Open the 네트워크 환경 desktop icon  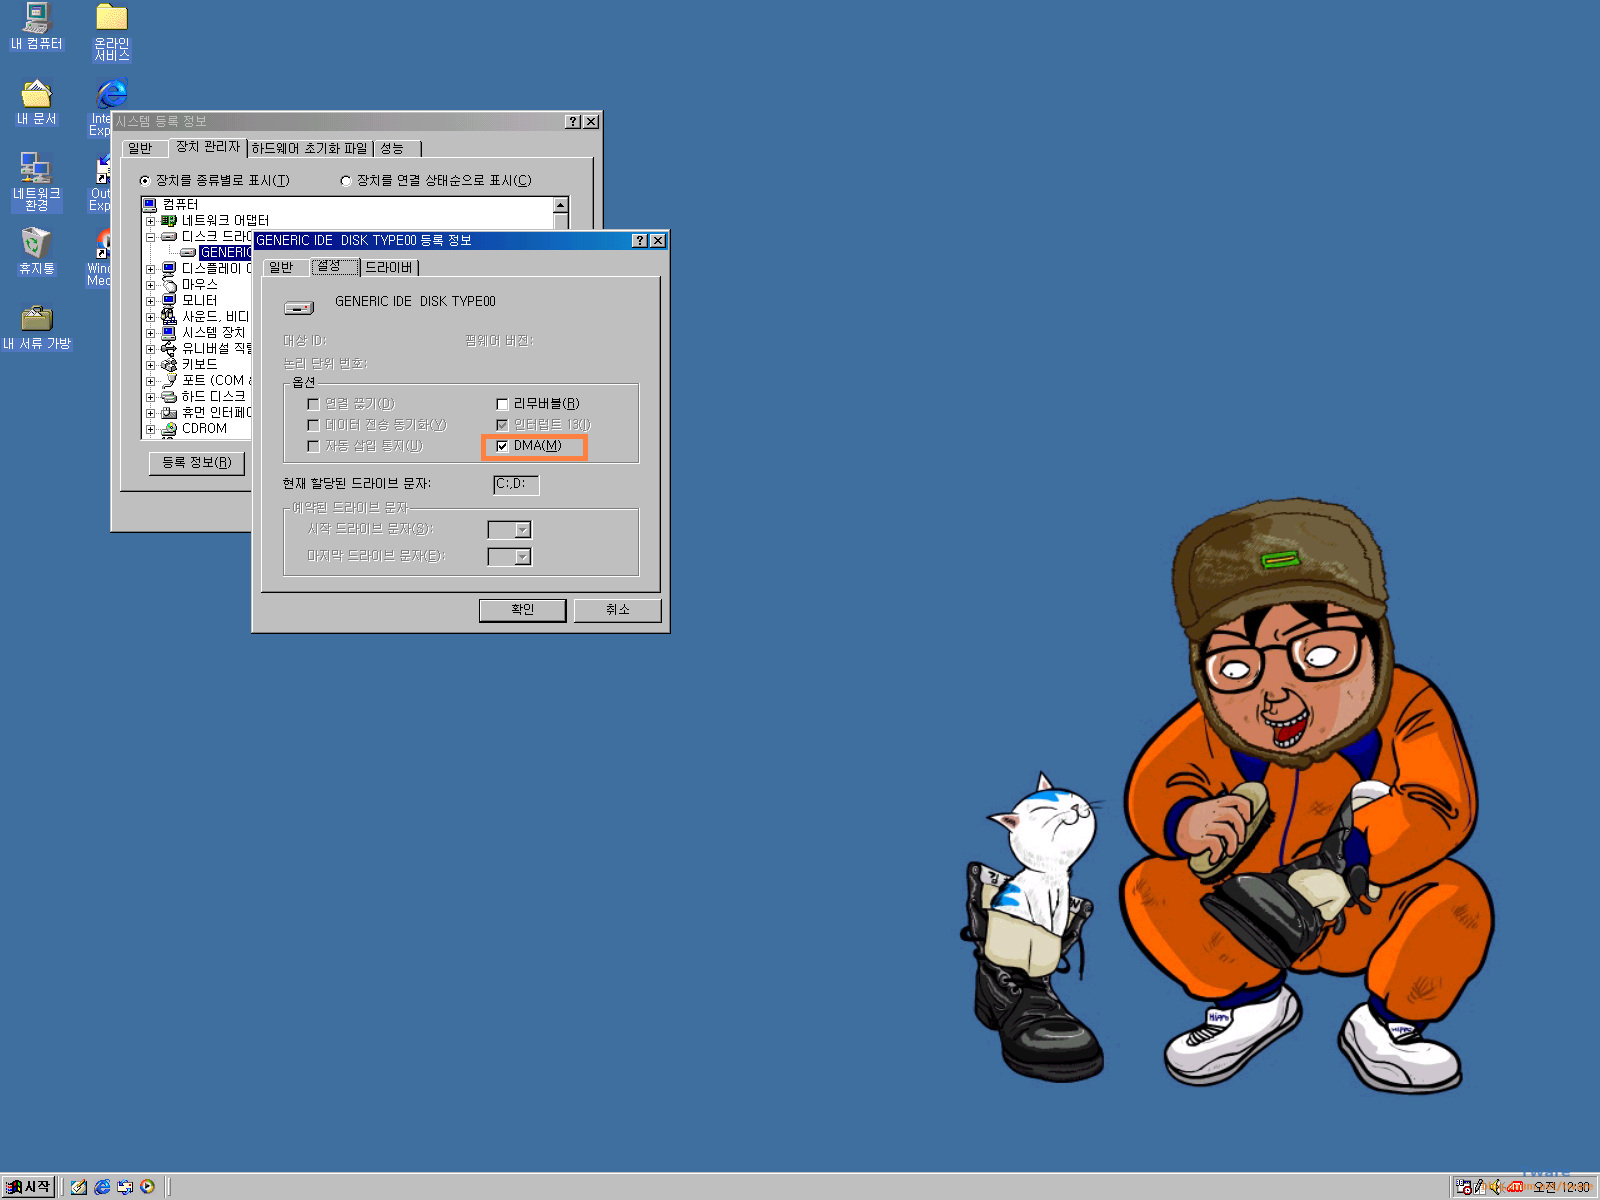pyautogui.click(x=36, y=182)
